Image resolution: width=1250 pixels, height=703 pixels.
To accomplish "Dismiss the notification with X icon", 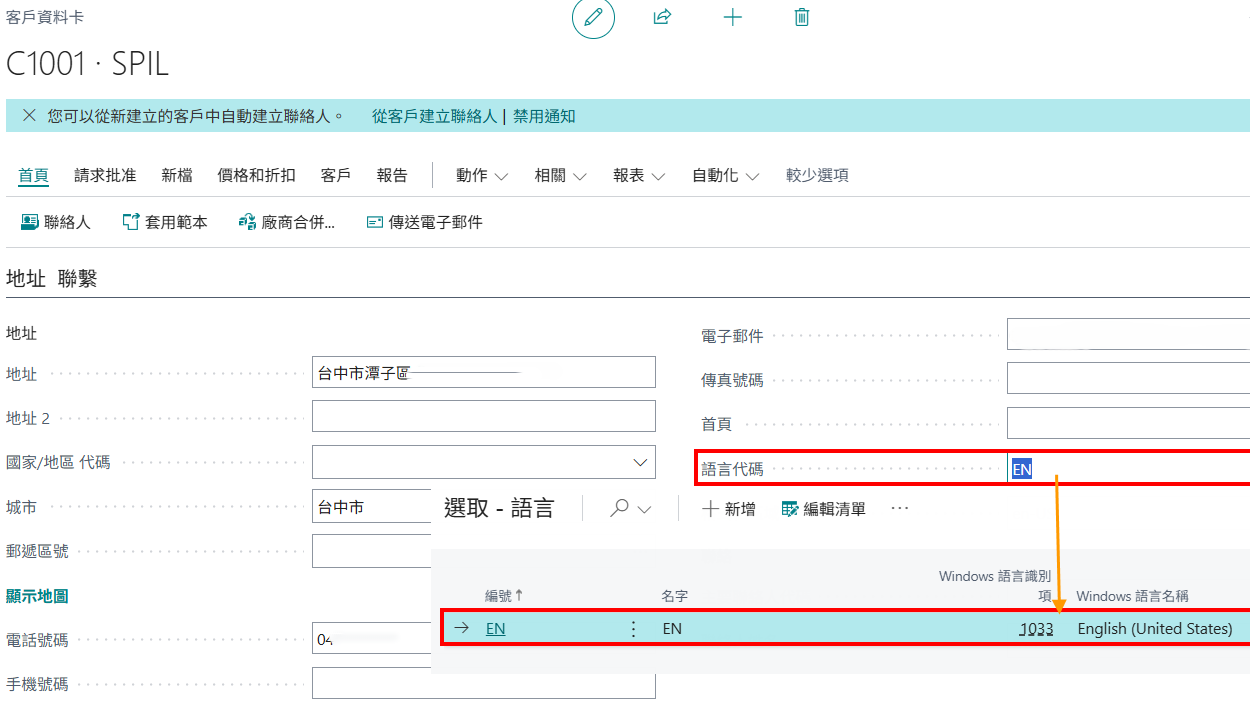I will (29, 116).
